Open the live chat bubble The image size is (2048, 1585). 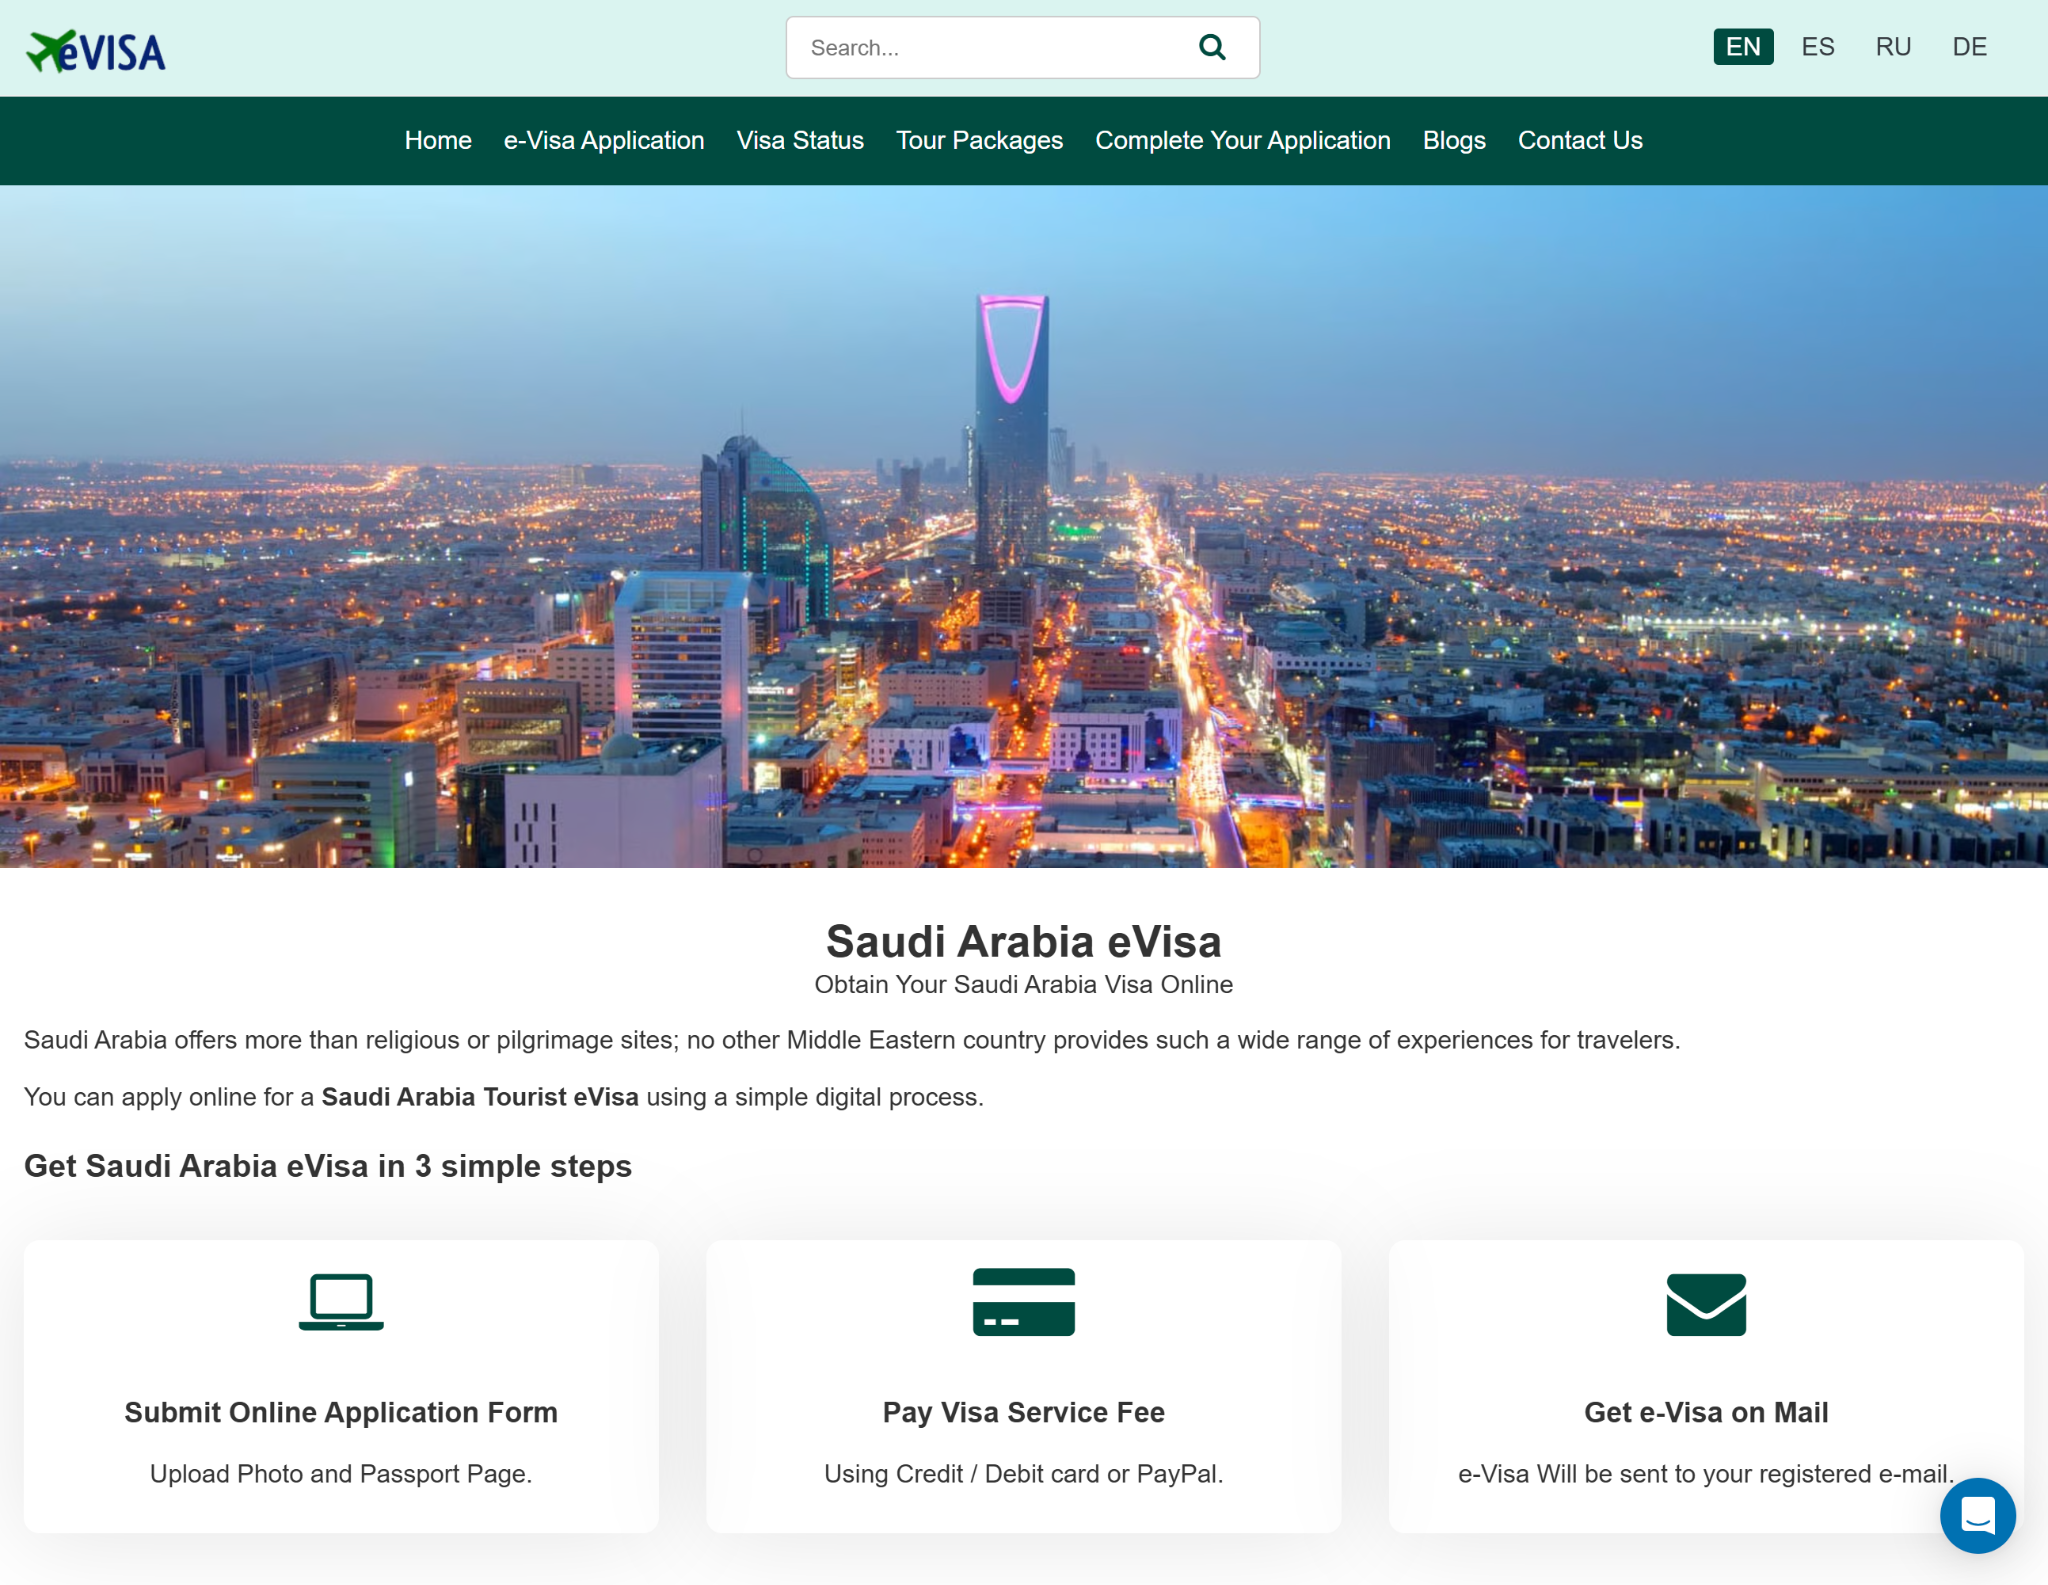[x=1976, y=1515]
